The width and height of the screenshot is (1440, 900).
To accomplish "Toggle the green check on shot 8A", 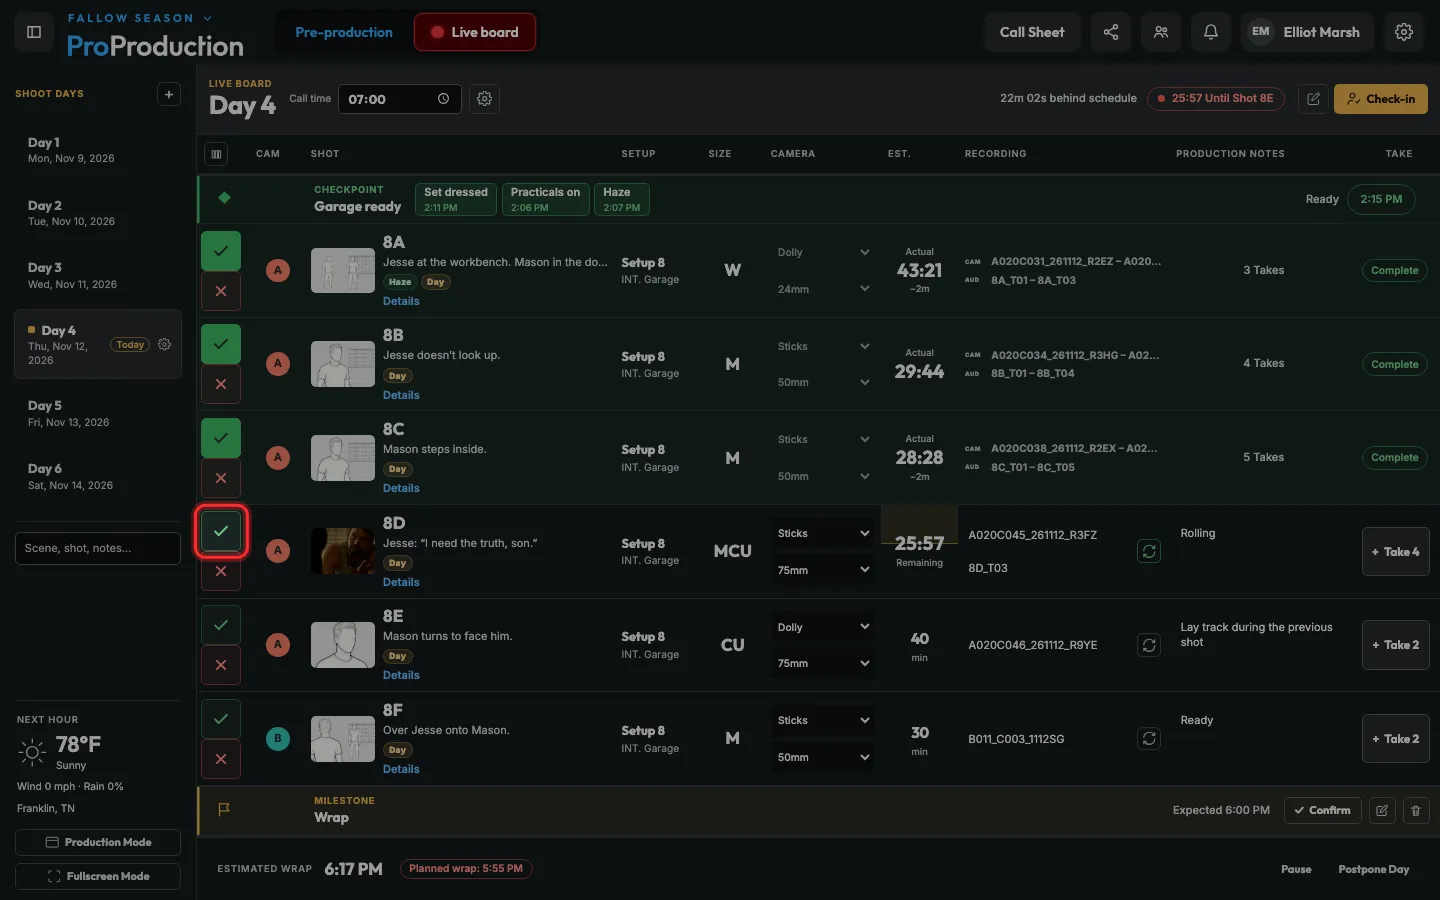I will (221, 251).
